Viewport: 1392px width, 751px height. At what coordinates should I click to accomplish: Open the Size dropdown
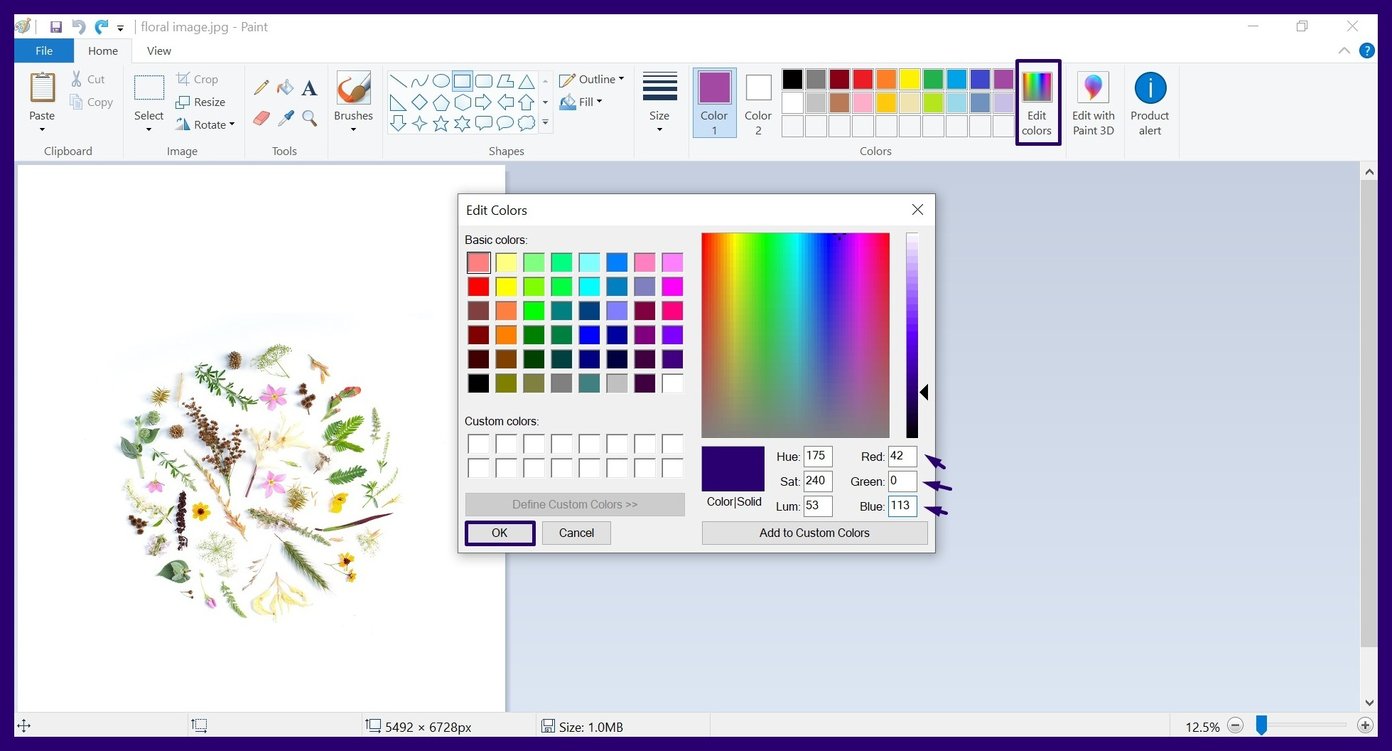coord(659,100)
